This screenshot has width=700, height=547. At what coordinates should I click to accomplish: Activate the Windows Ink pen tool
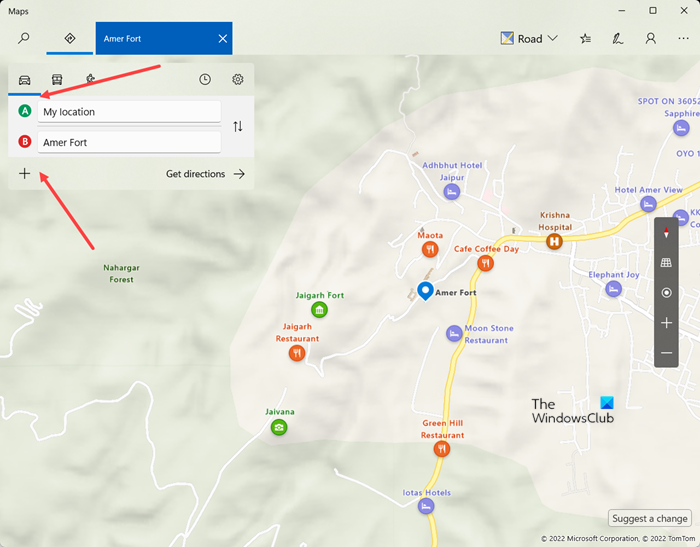pyautogui.click(x=618, y=39)
